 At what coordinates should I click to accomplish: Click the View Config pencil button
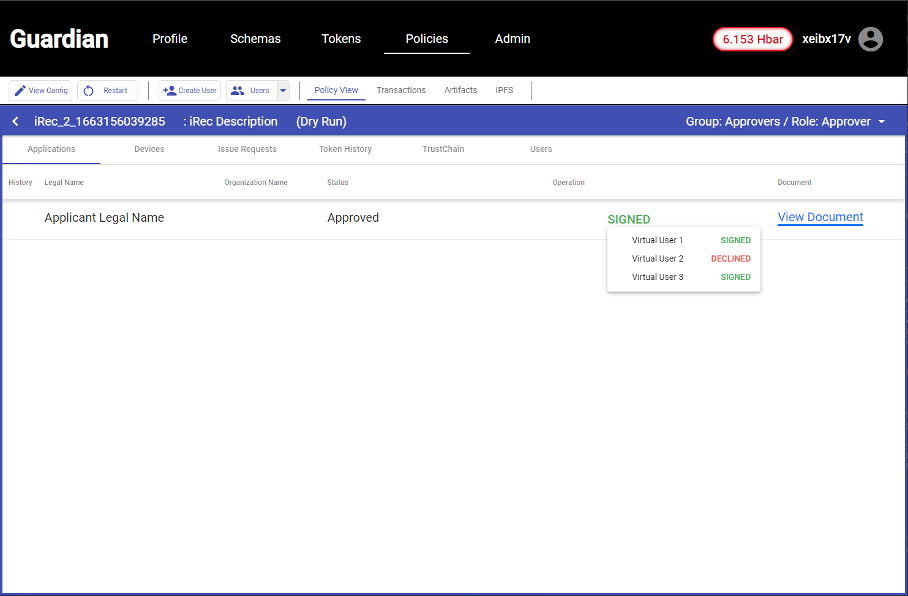pyautogui.click(x=40, y=91)
